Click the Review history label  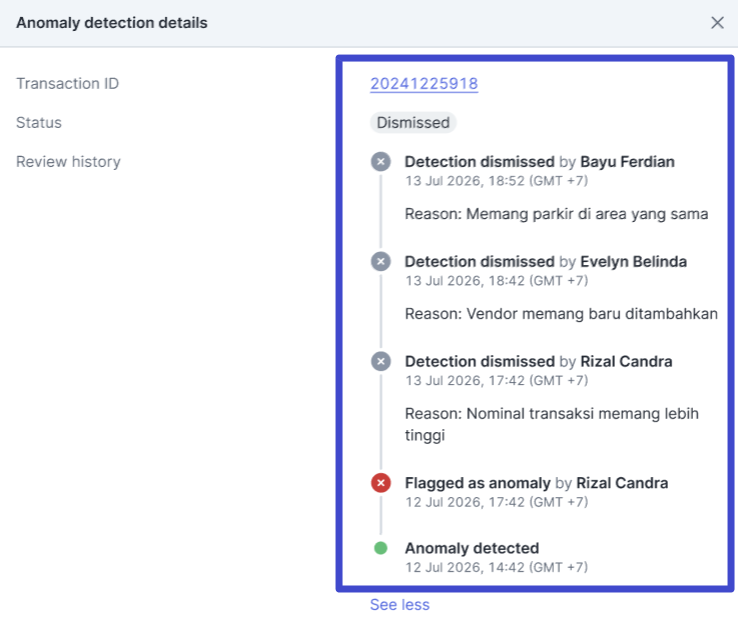(x=68, y=162)
